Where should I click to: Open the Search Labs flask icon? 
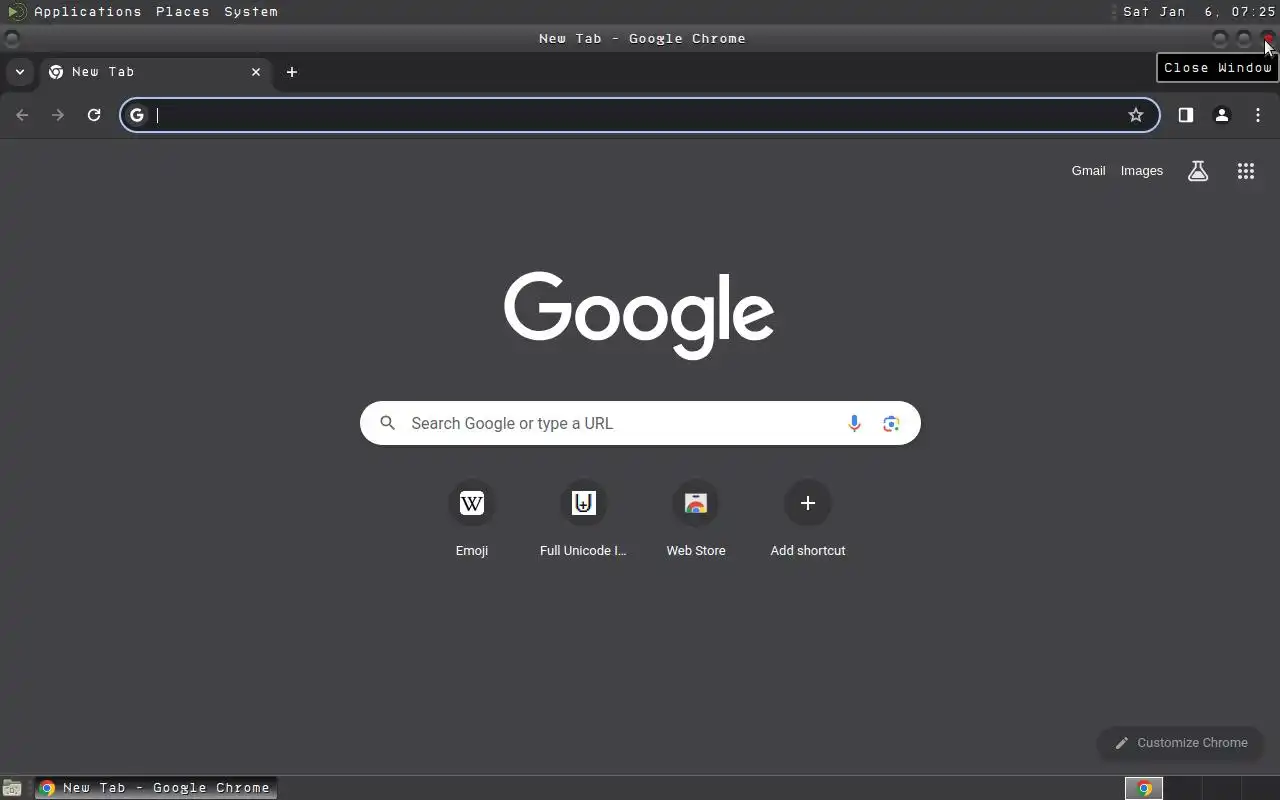pyautogui.click(x=1198, y=171)
